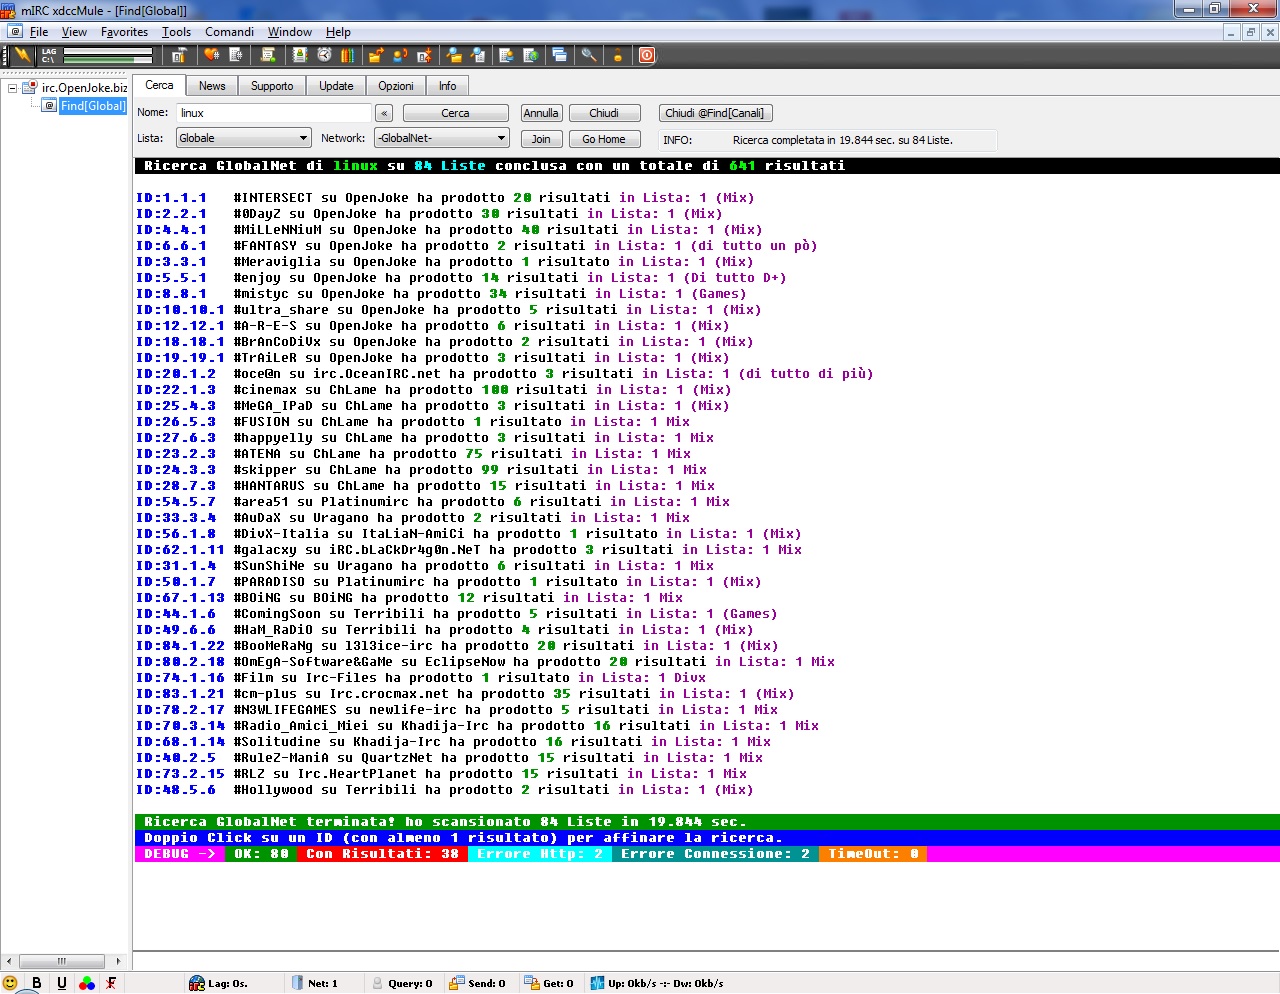Click inside the Nome input field
The height and width of the screenshot is (994, 1280).
tap(272, 113)
